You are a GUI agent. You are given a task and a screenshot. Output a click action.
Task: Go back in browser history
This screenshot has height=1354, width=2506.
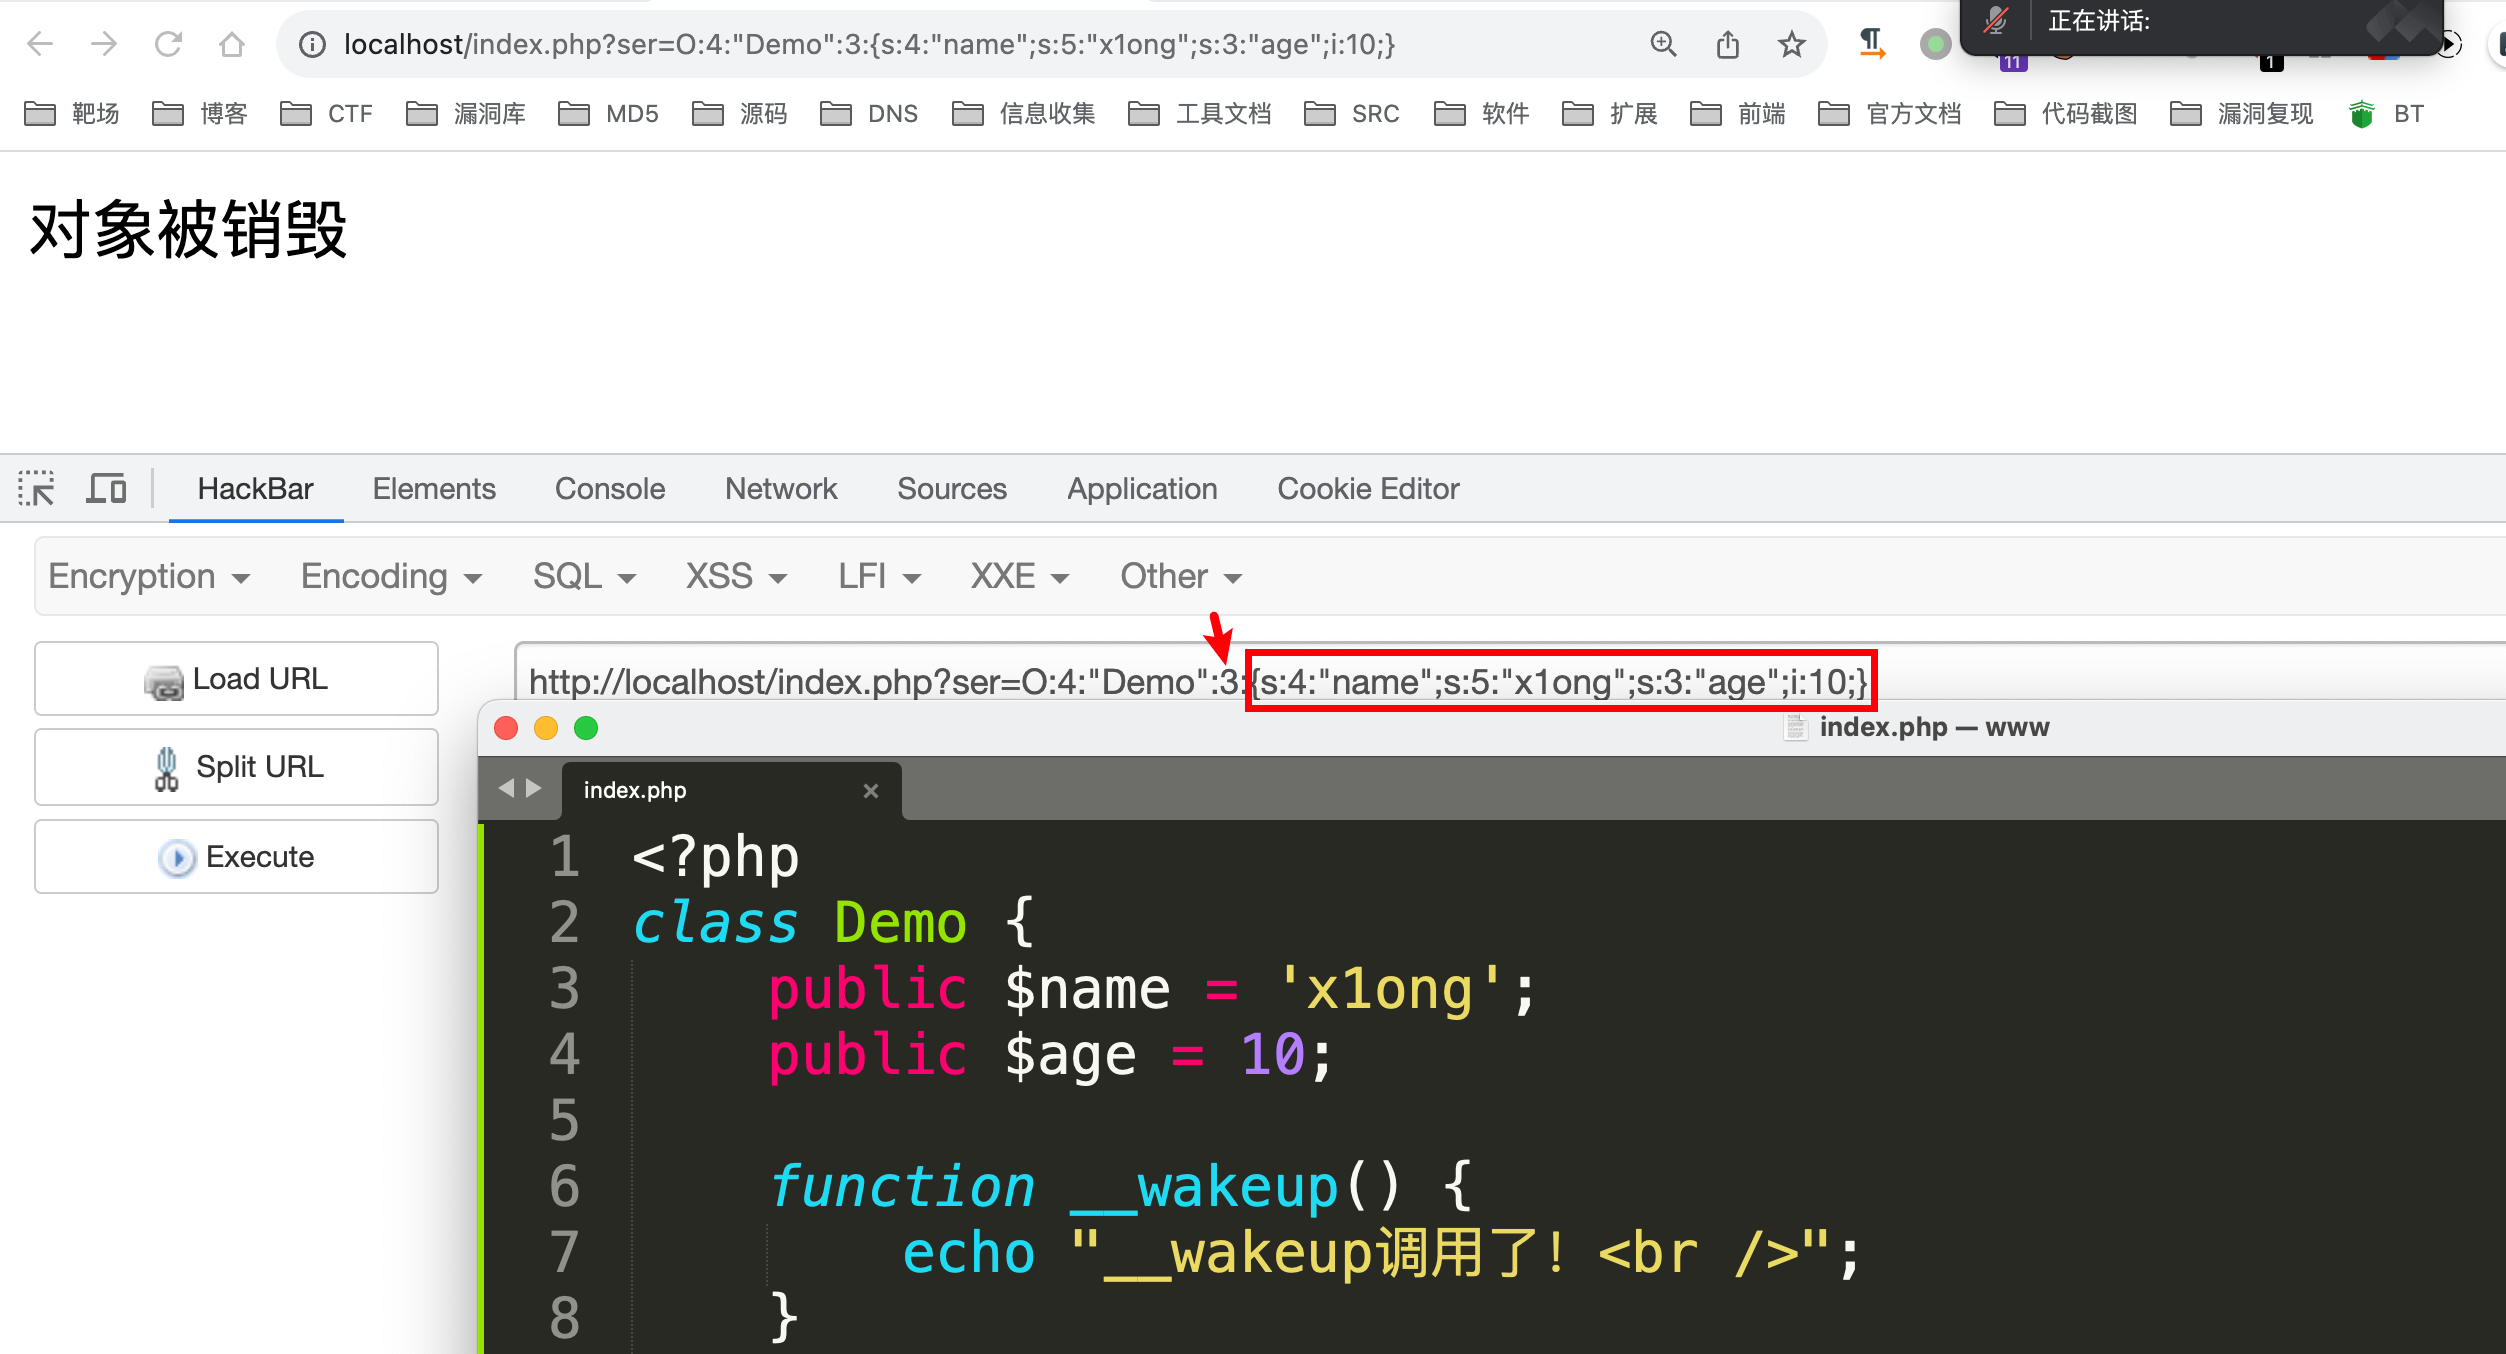[x=40, y=44]
